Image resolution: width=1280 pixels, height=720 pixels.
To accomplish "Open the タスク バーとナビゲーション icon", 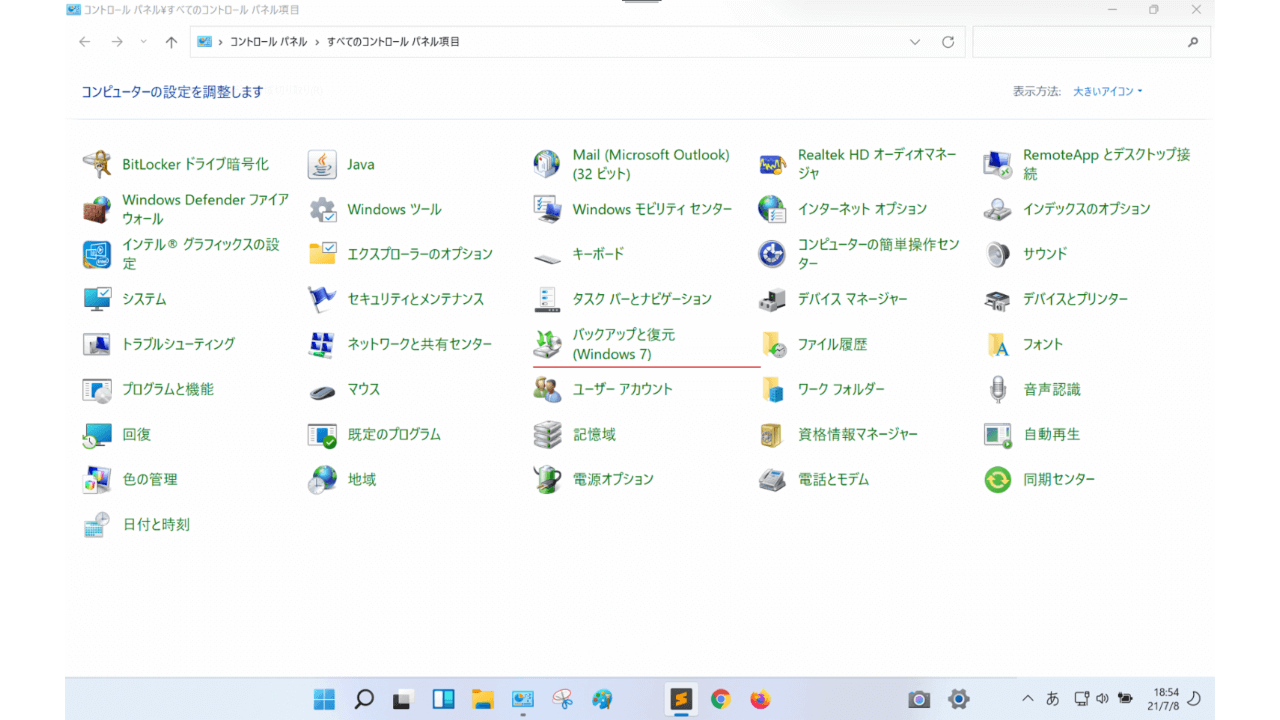I will point(547,299).
